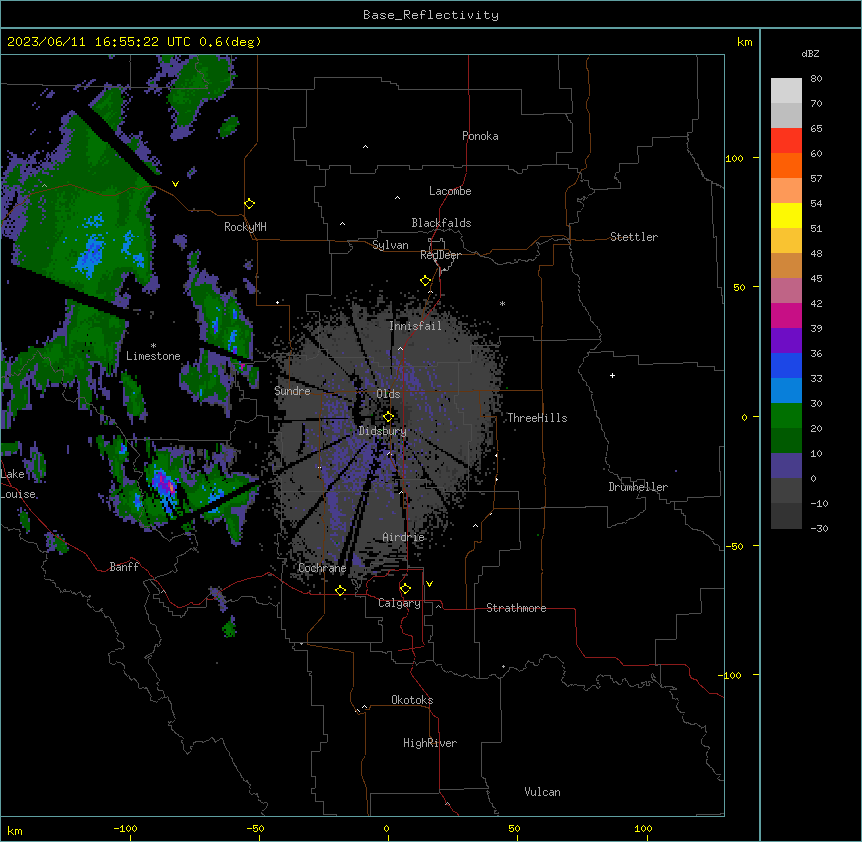The image size is (862, 842).
Task: Click the Strathmore label
Action: pos(516,608)
